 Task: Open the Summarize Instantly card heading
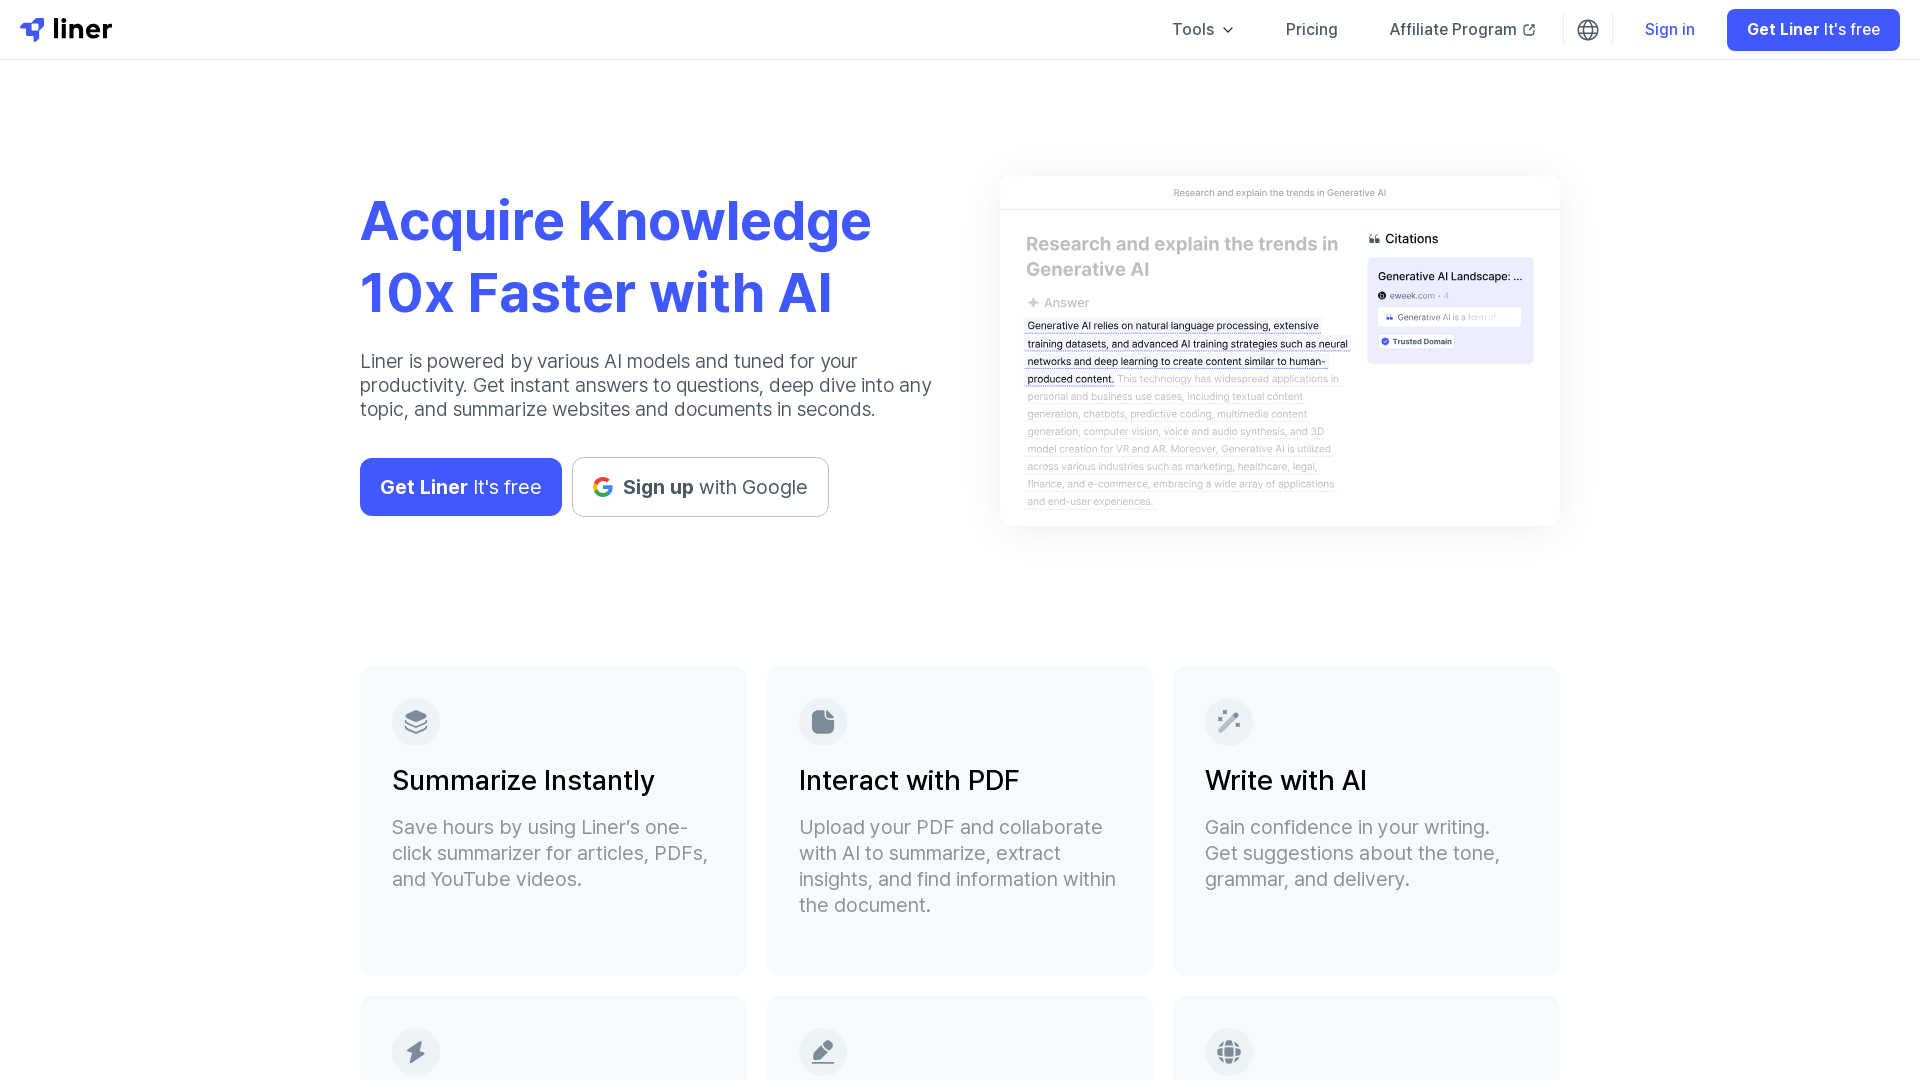[523, 780]
